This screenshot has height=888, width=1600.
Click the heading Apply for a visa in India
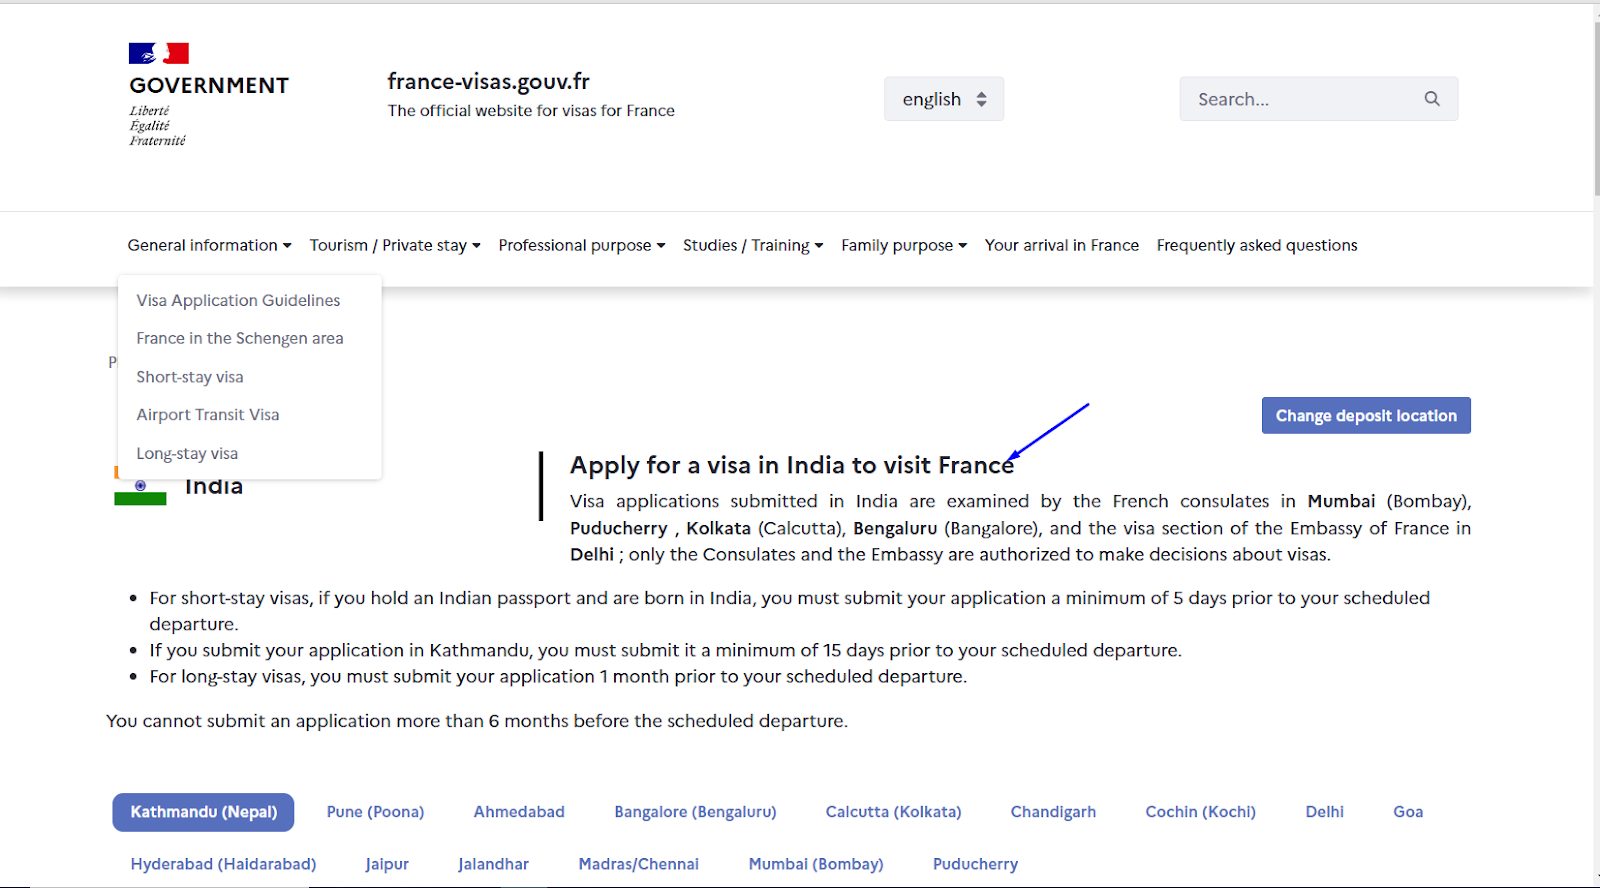[x=792, y=465]
